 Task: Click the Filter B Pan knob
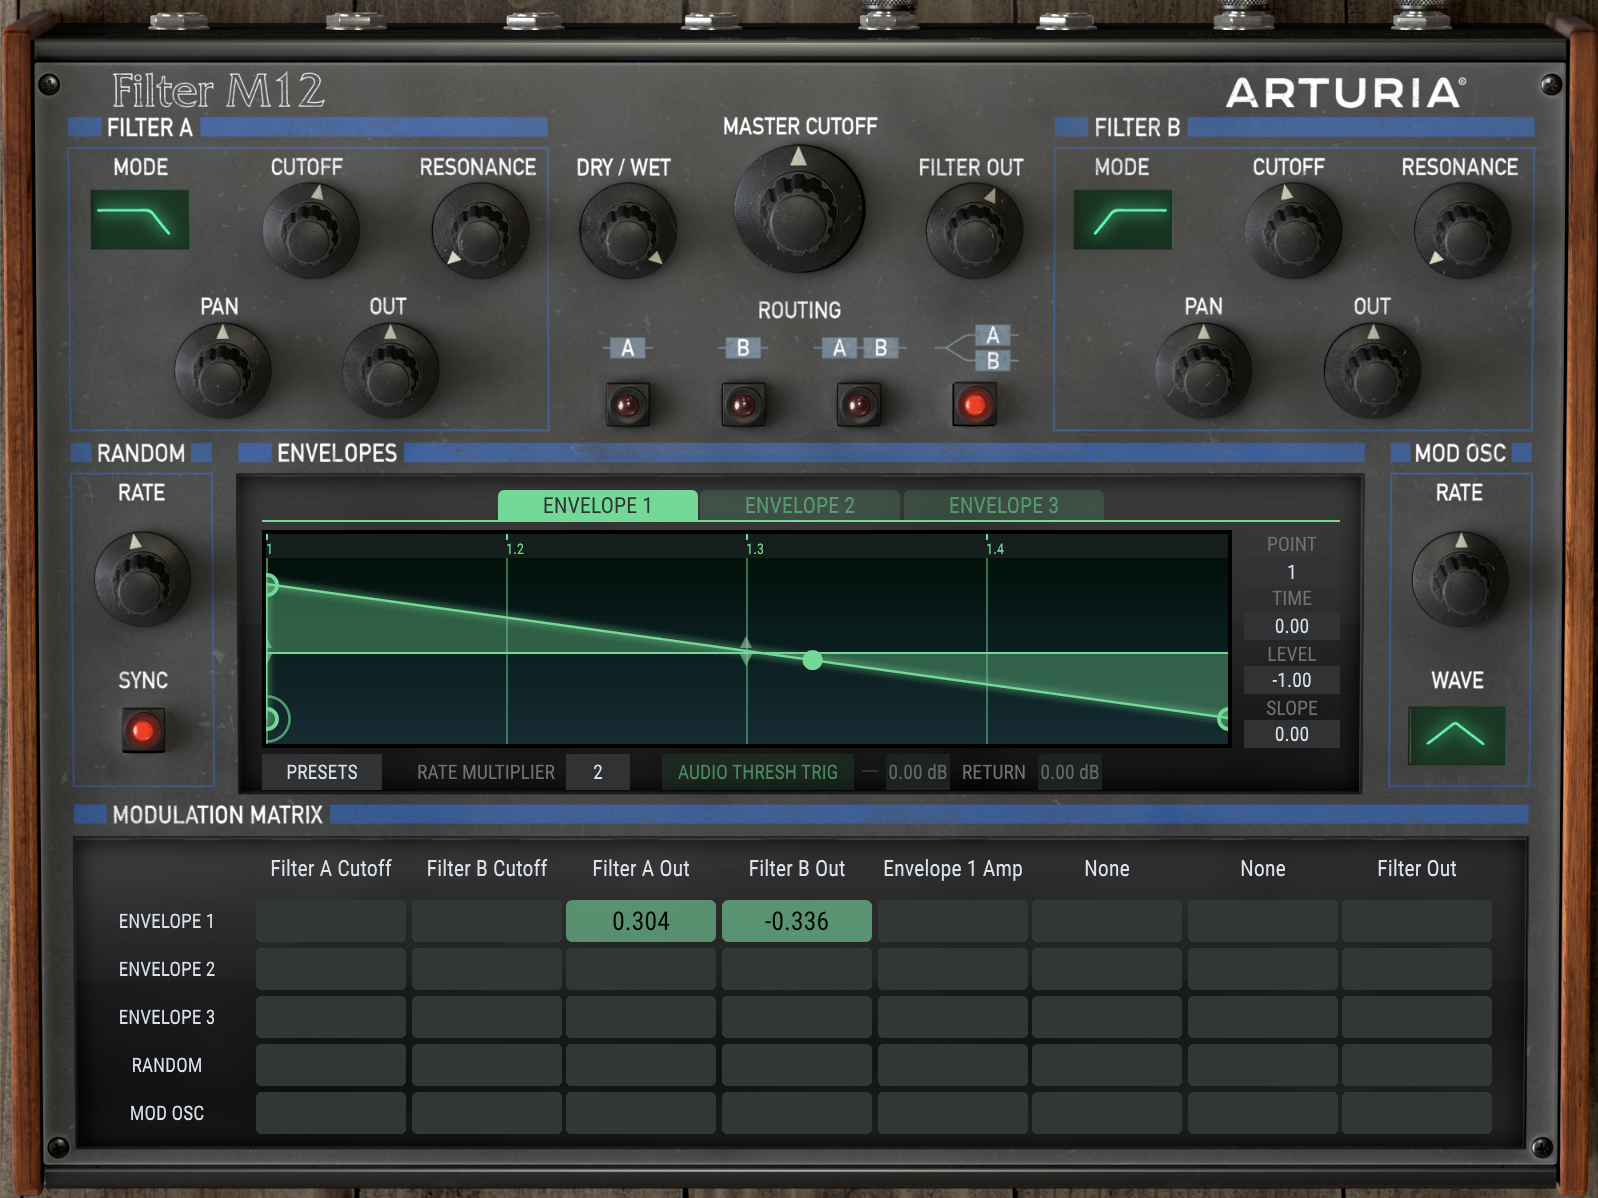pyautogui.click(x=1203, y=371)
